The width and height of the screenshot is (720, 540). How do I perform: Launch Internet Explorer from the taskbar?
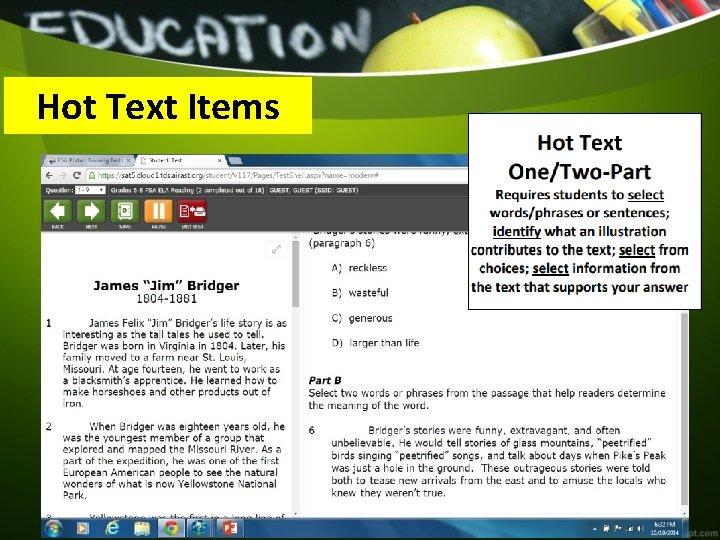[112, 529]
